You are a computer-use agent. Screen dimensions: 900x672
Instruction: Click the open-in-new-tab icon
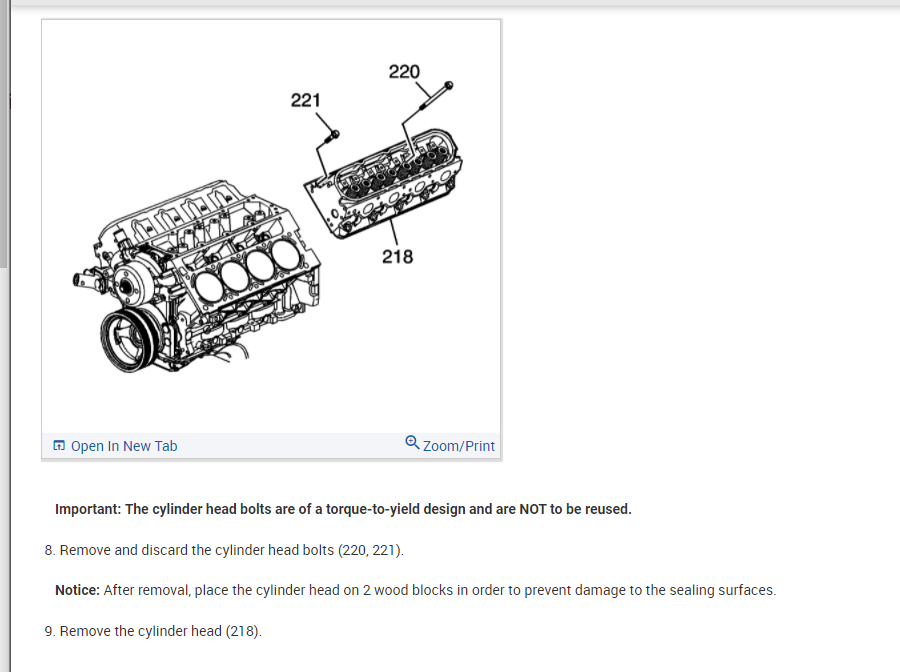point(59,445)
